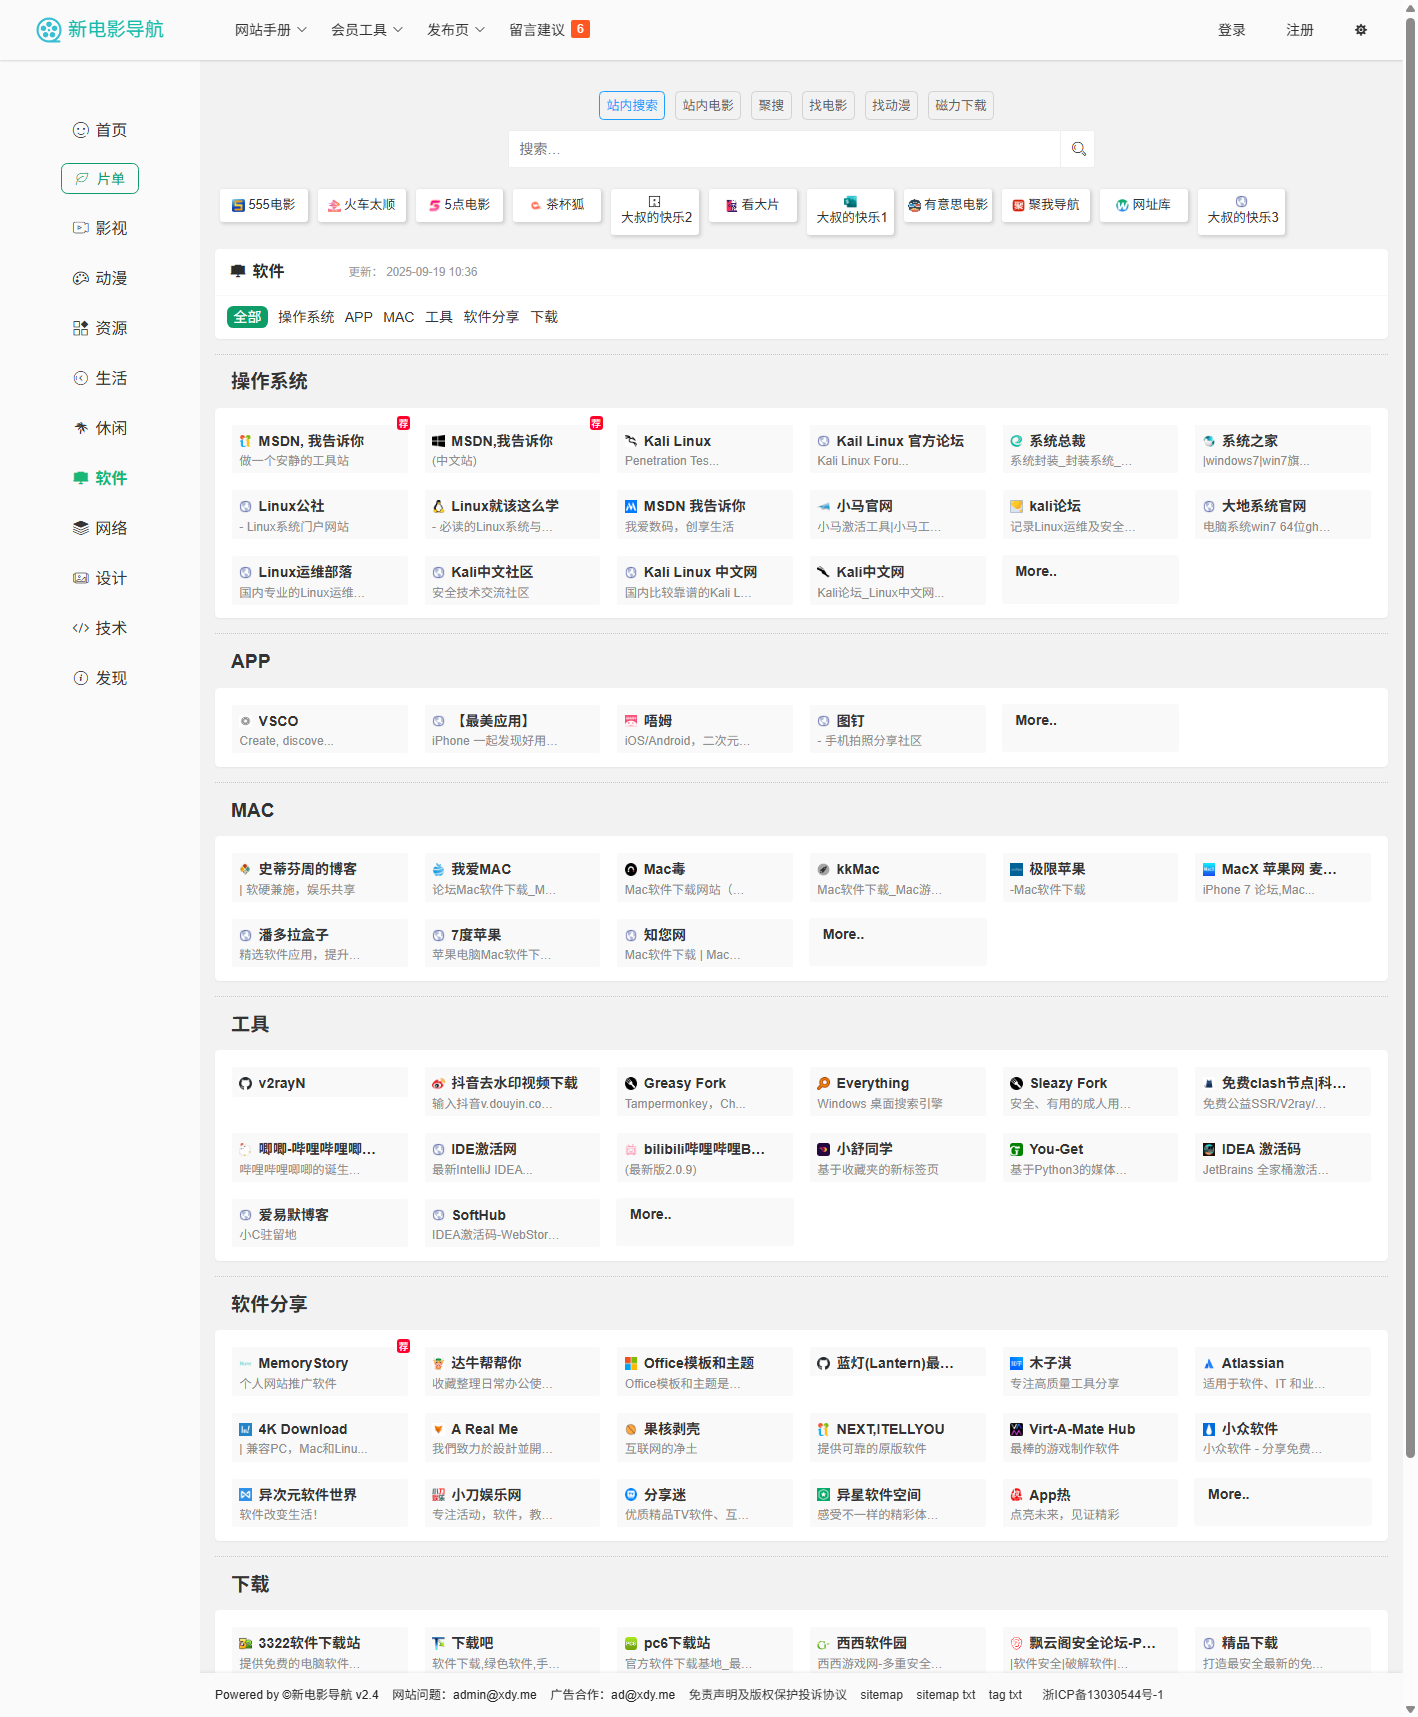This screenshot has height=1717, width=1418.
Task: Open the 会员工具 dropdown
Action: coord(366,30)
